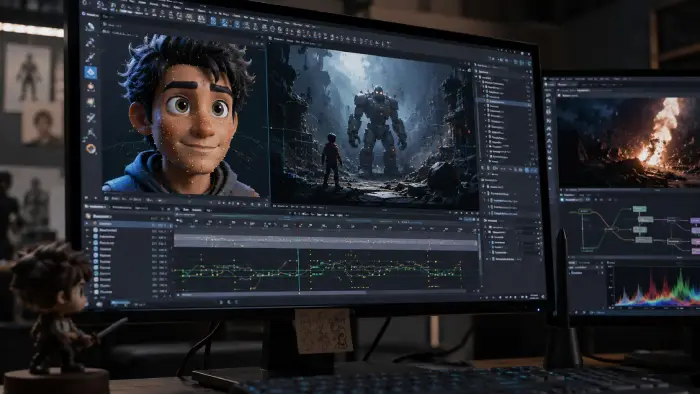Select the lower teal node in second monitor's node graph
Viewport: 700px width, 394px height.
click(640, 229)
